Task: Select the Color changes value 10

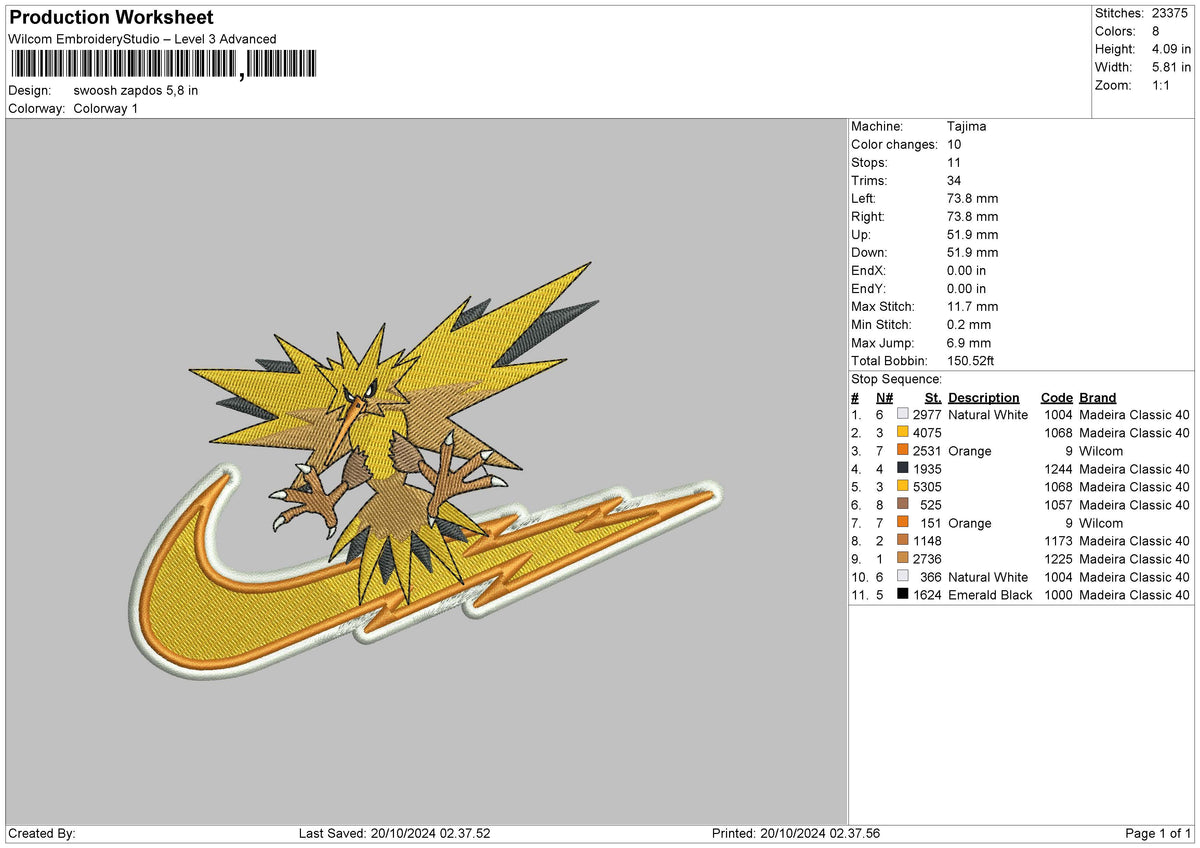Action: [x=954, y=144]
